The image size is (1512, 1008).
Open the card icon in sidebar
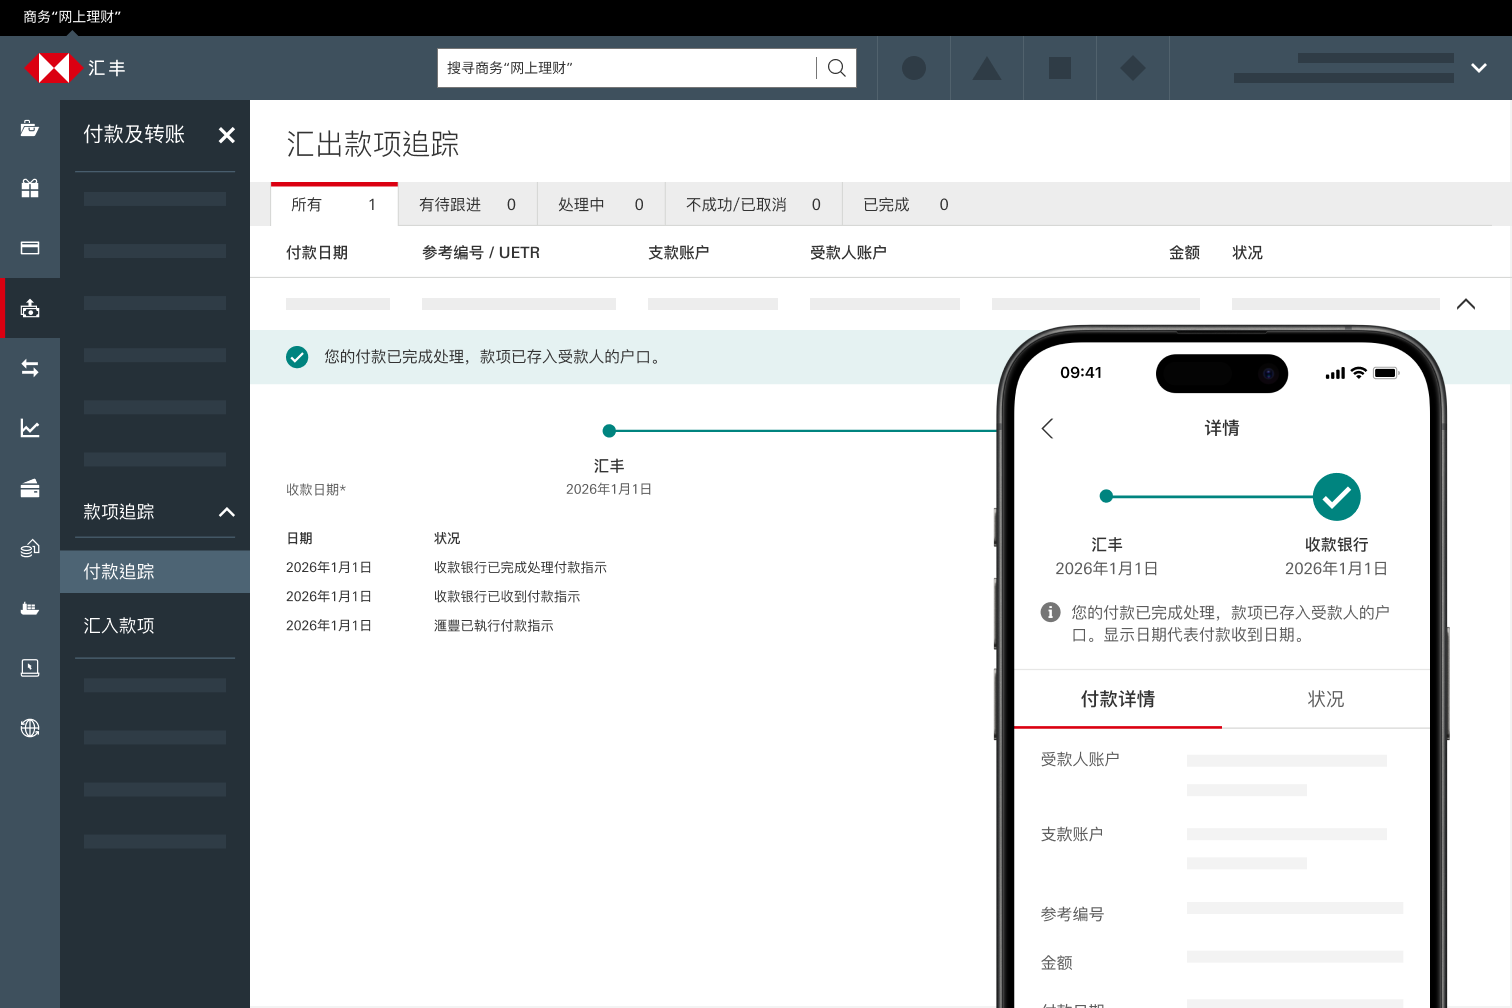[x=30, y=248]
